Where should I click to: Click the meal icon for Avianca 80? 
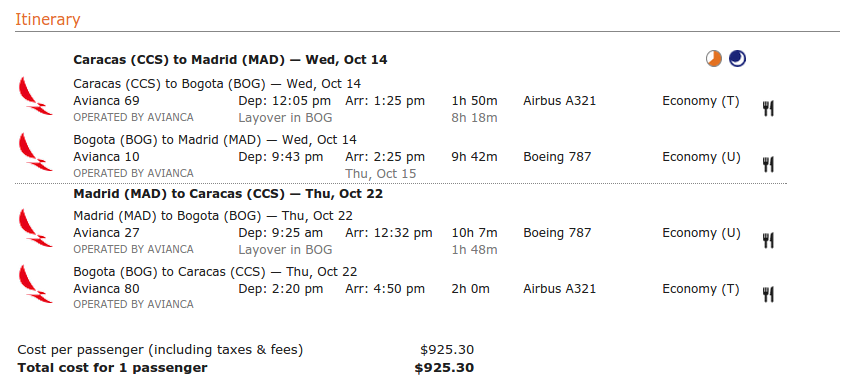click(x=768, y=295)
